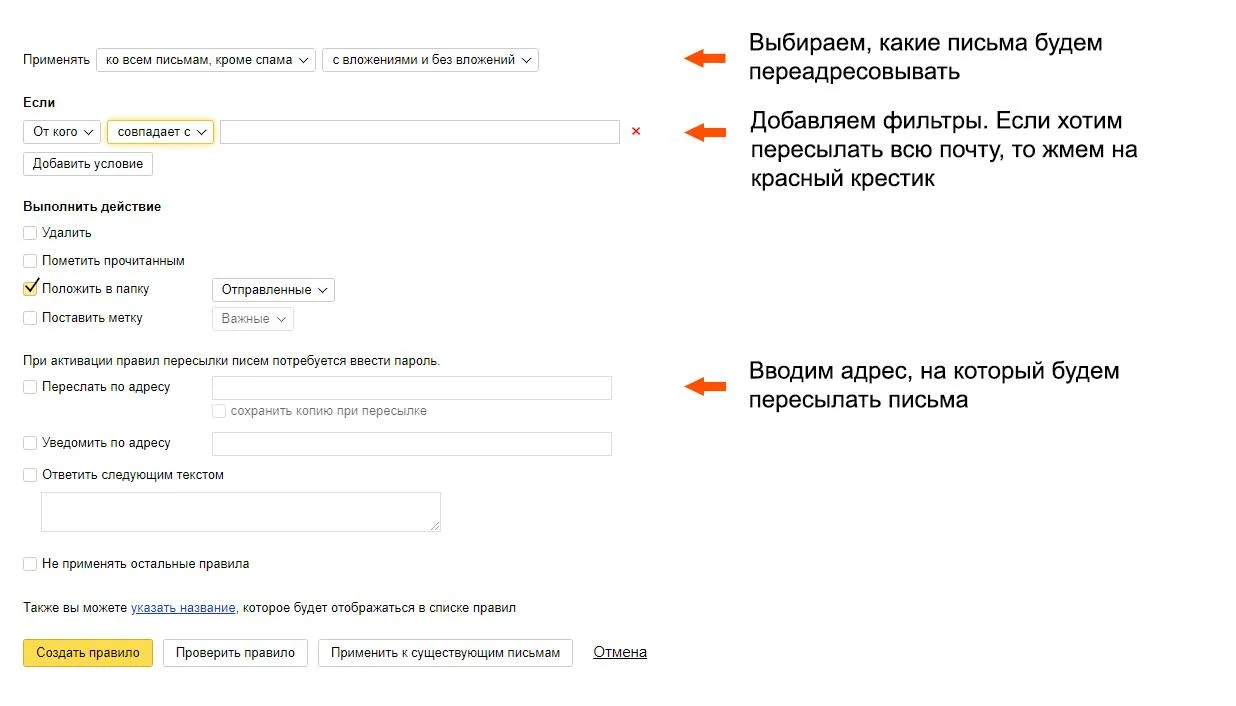This screenshot has height=706, width=1236.
Task: Tick the 'Пометить прочитанным' checkbox
Action: coord(30,261)
